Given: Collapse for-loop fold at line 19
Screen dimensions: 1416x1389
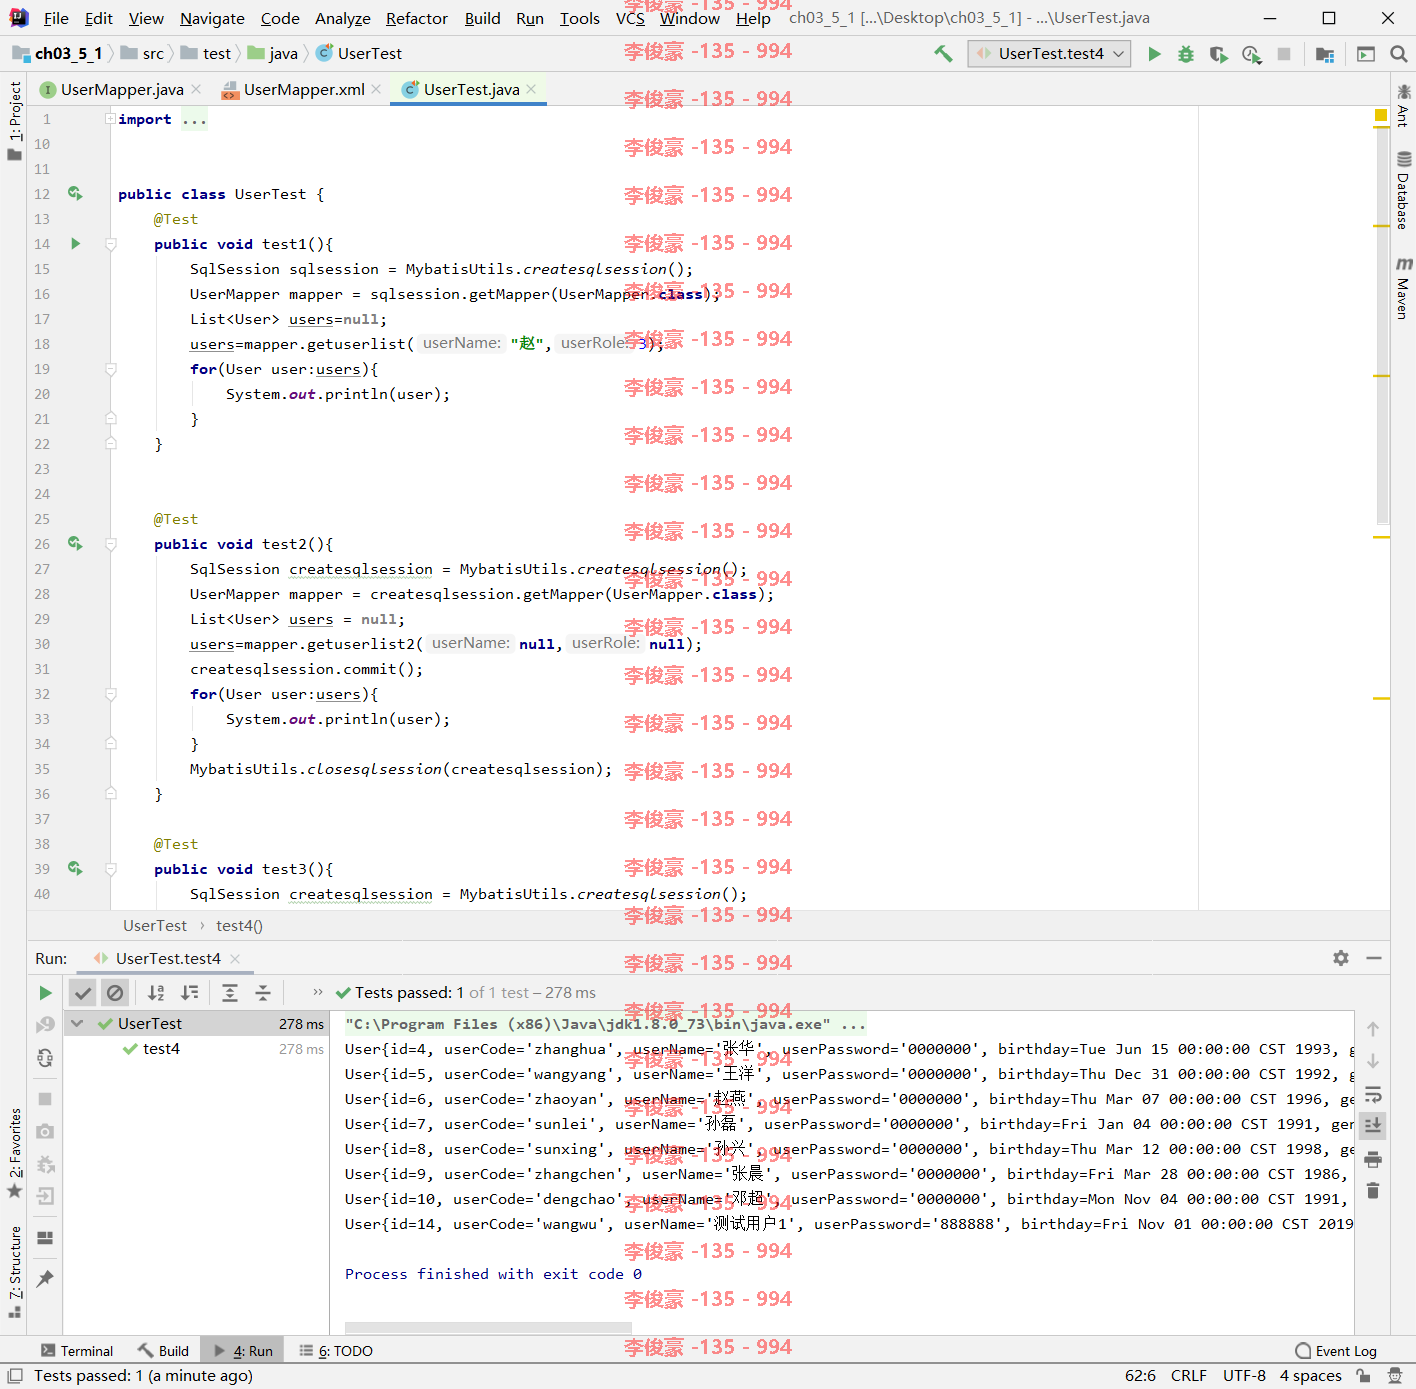Looking at the screenshot, I should click(111, 369).
